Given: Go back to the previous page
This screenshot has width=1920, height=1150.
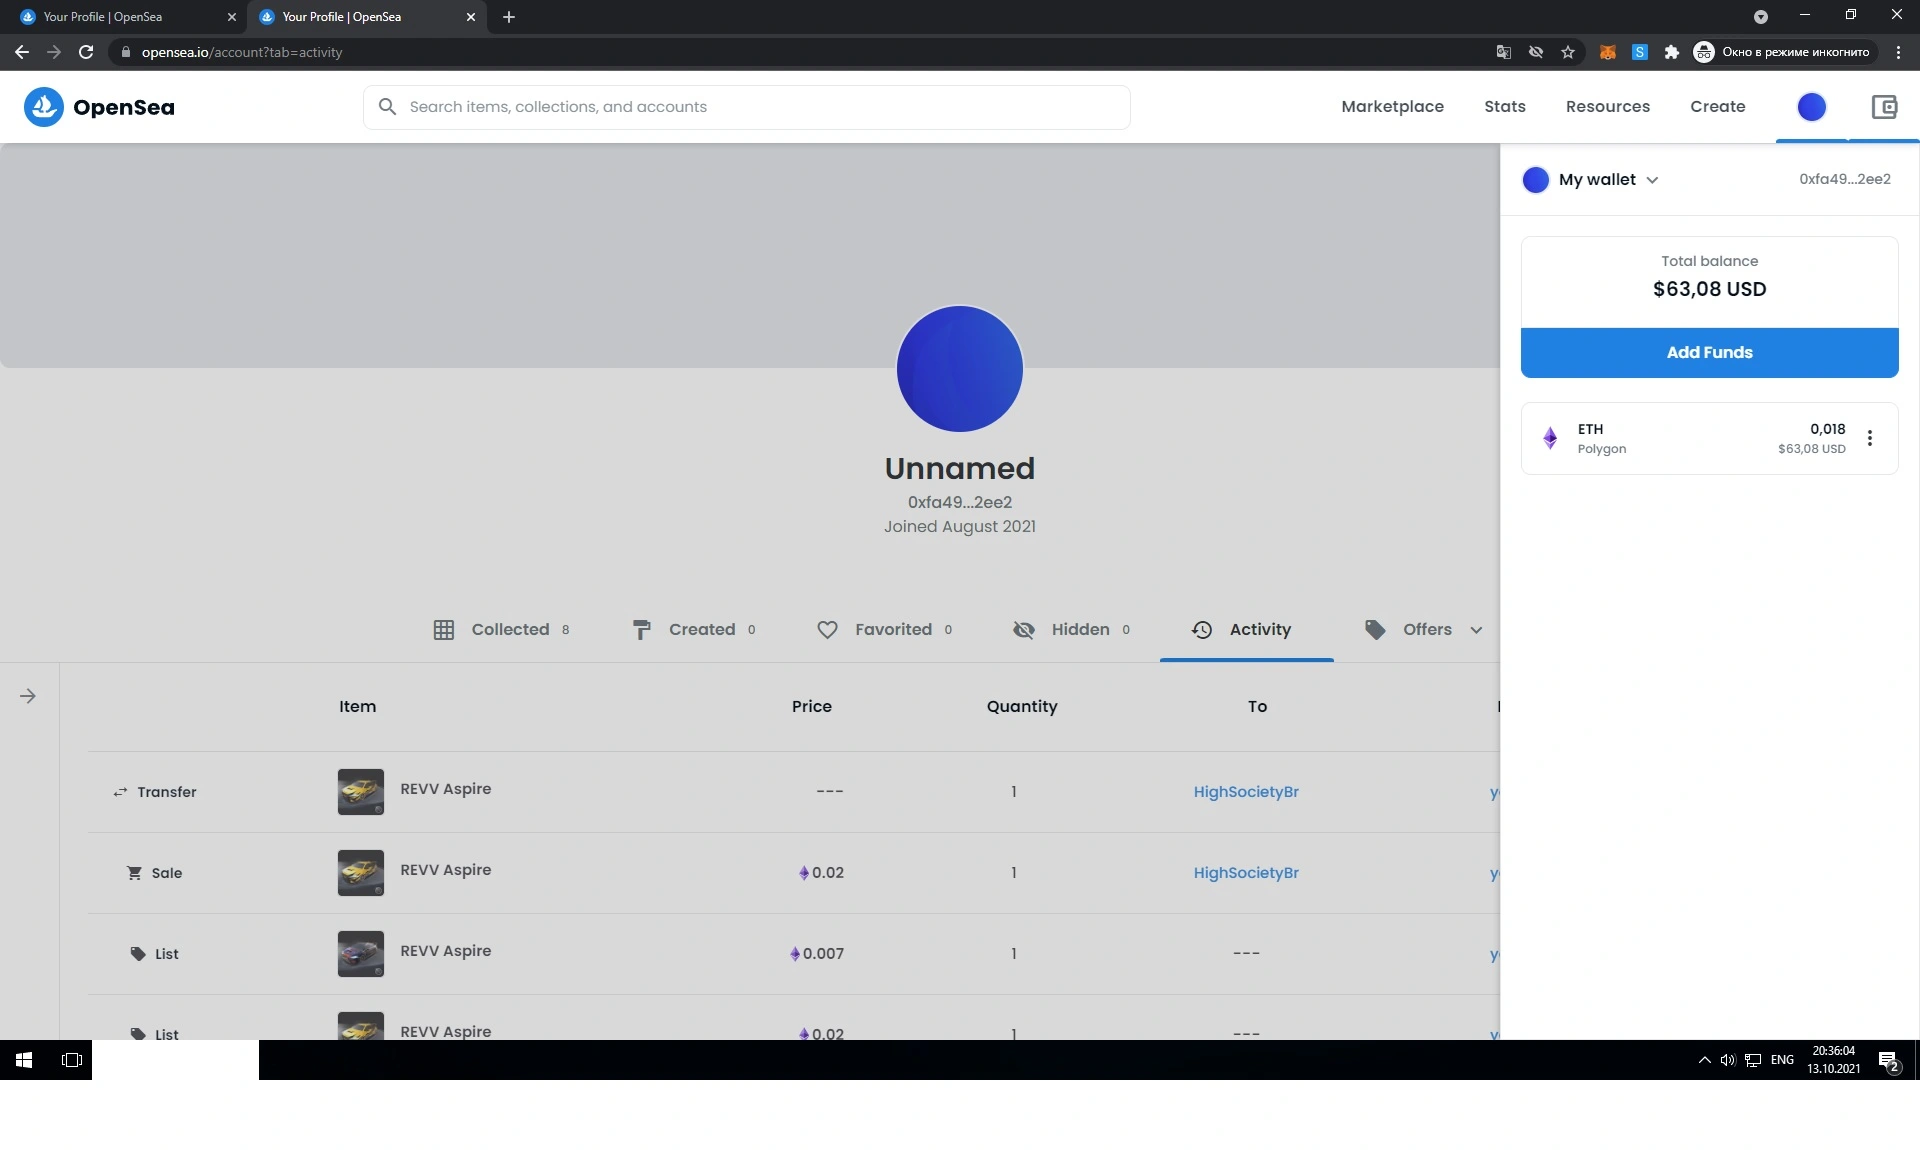Looking at the screenshot, I should (x=22, y=52).
